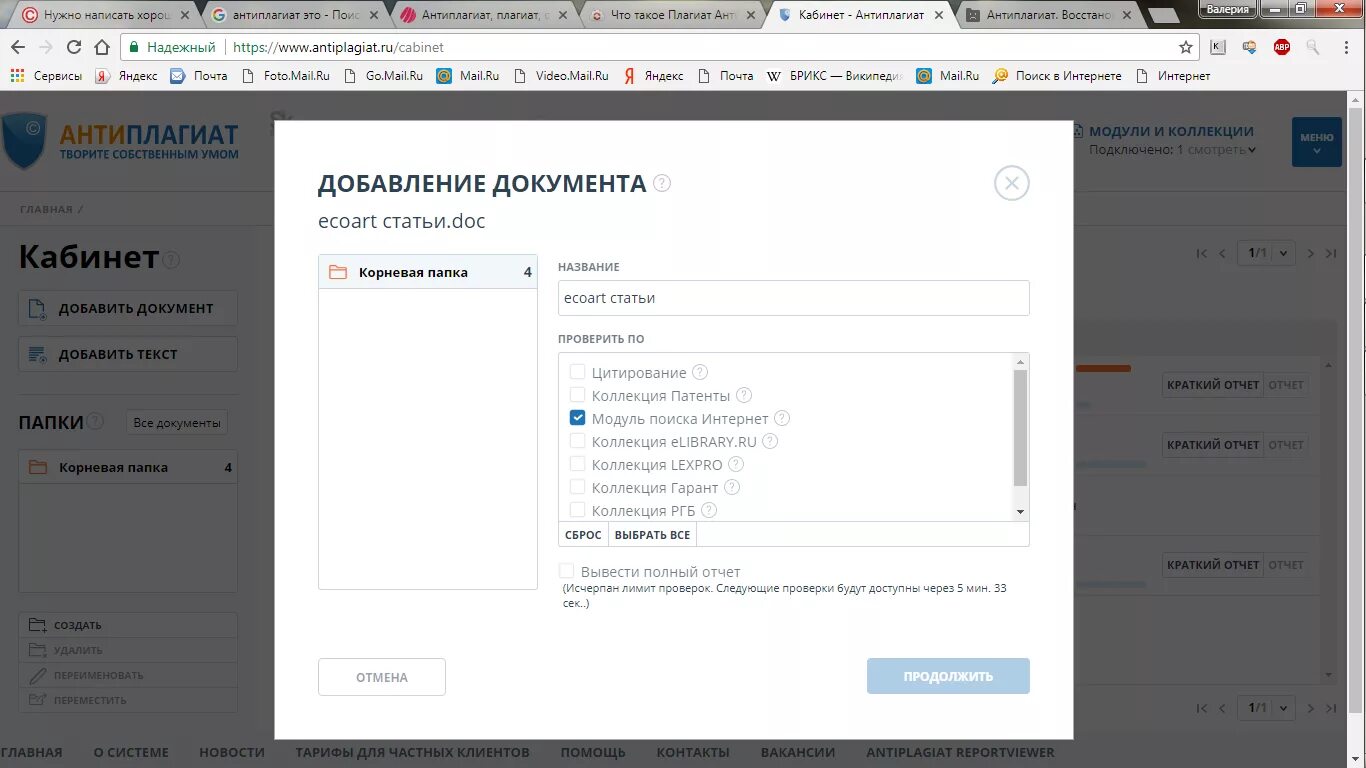
Task: Select Корневая папка in the Папки sidebar
Action: [128, 467]
